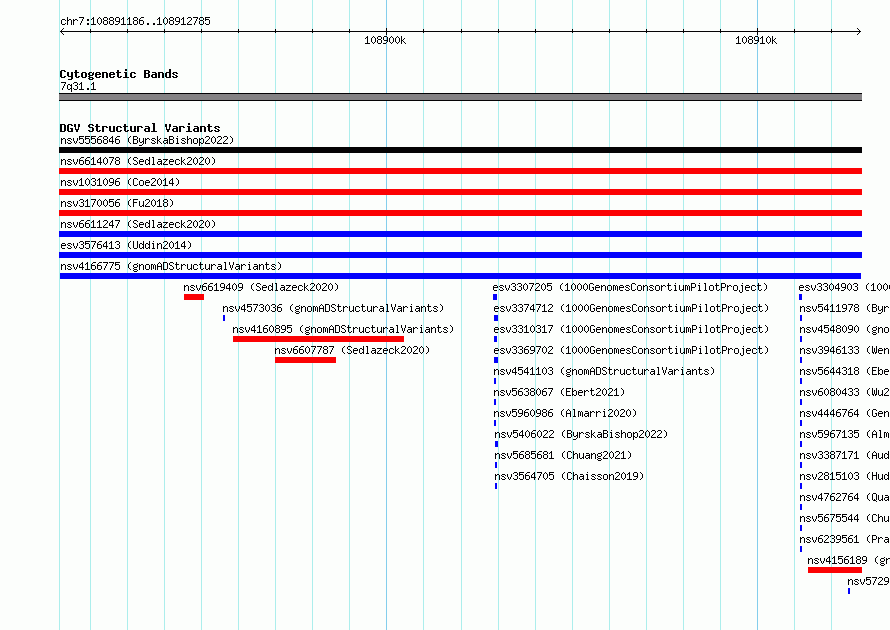Select nsv6619409 (Sedlazeck2020) label
Screen dimensions: 890x630
(261, 287)
